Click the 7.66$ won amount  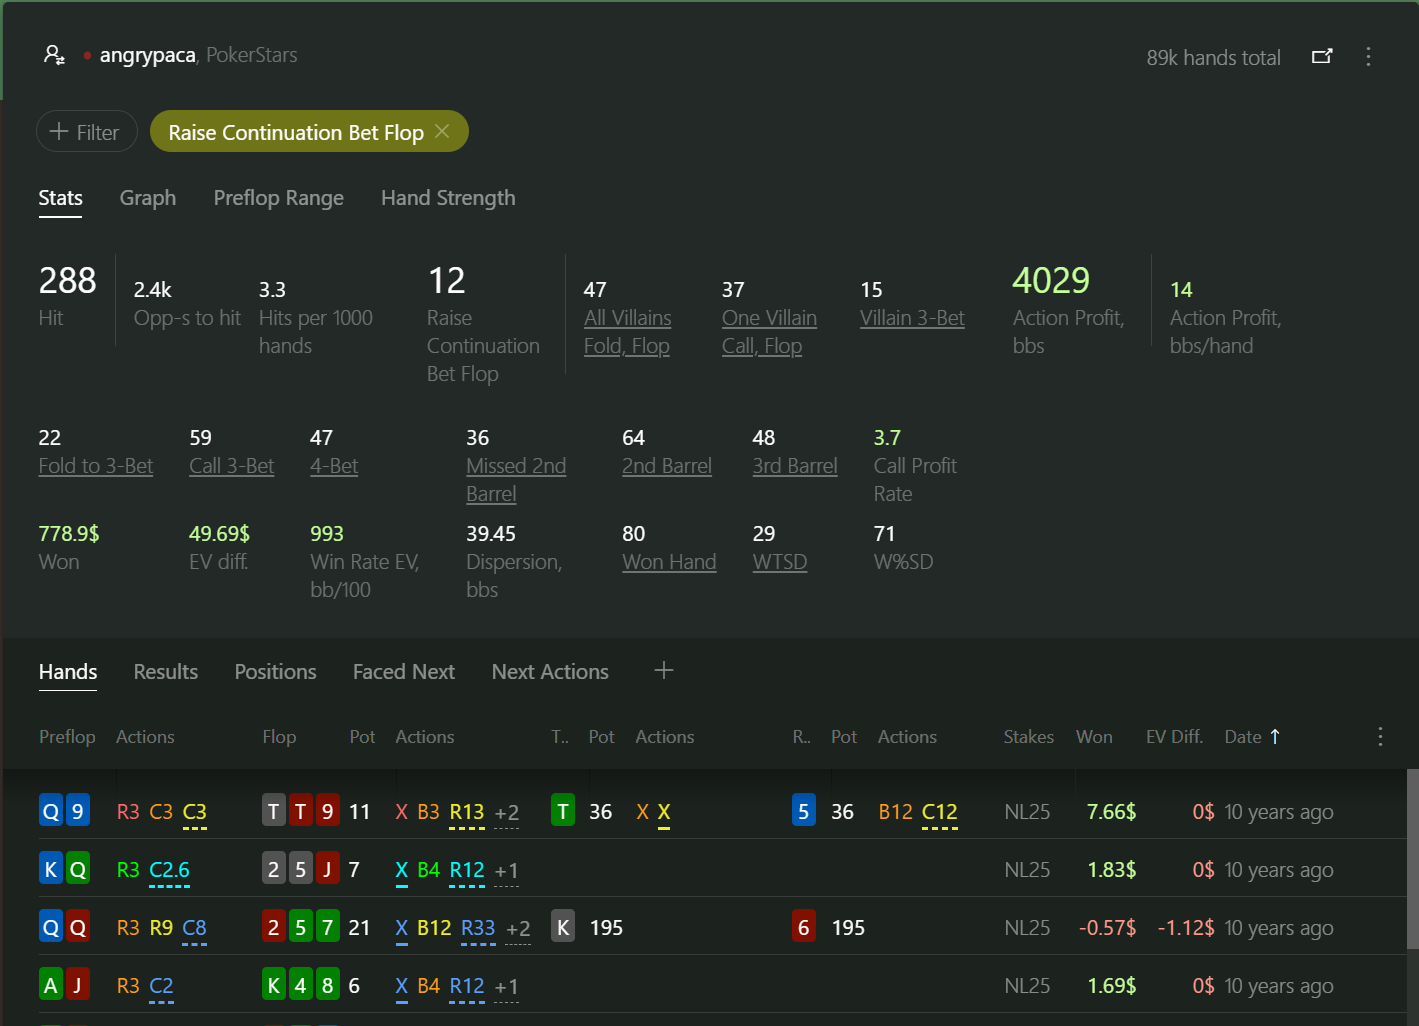(x=1111, y=812)
